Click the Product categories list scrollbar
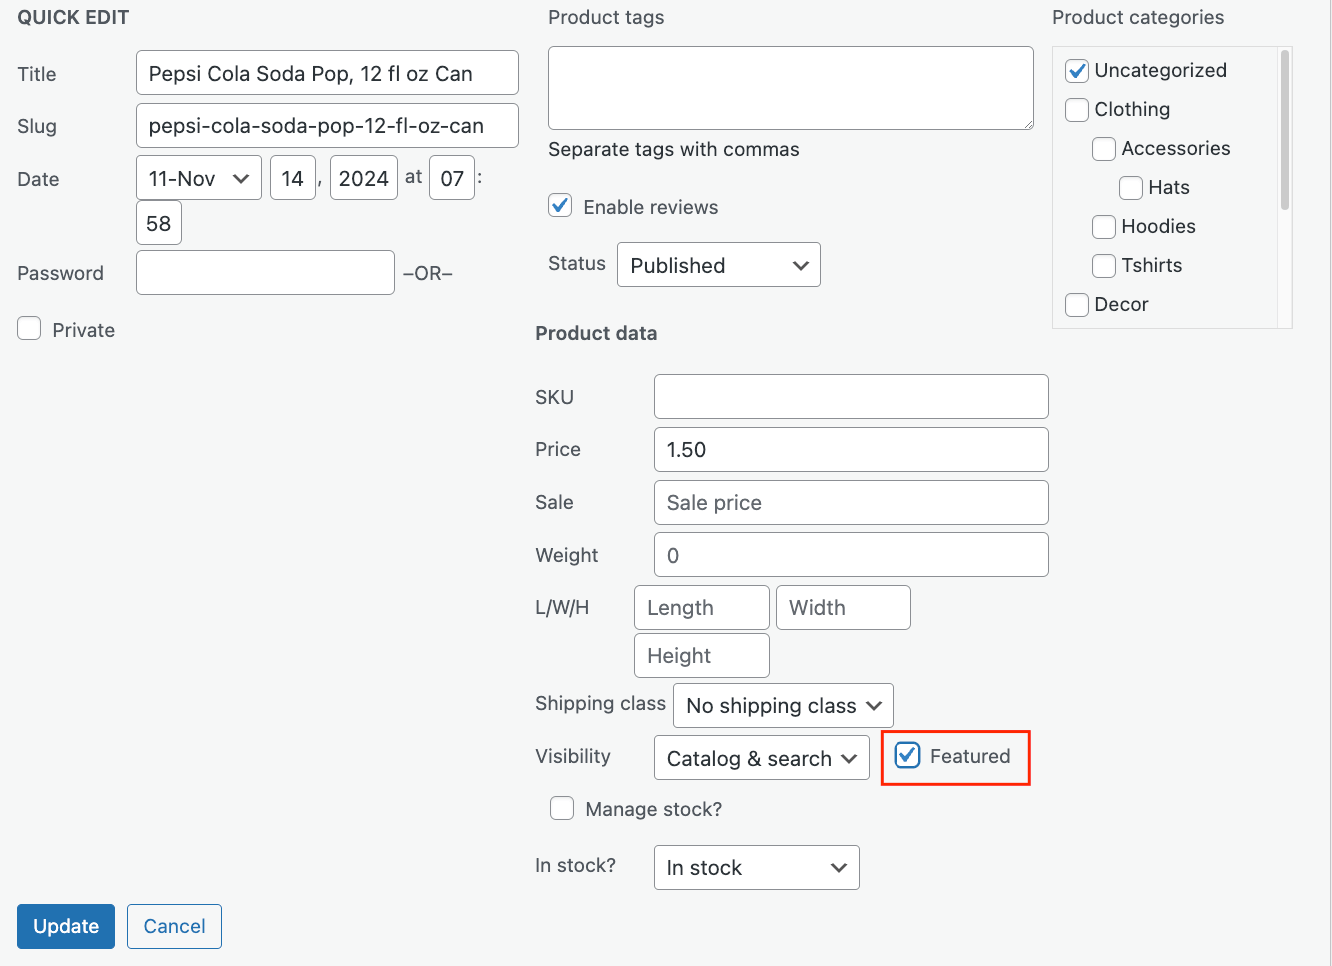1332x966 pixels. point(1285,130)
